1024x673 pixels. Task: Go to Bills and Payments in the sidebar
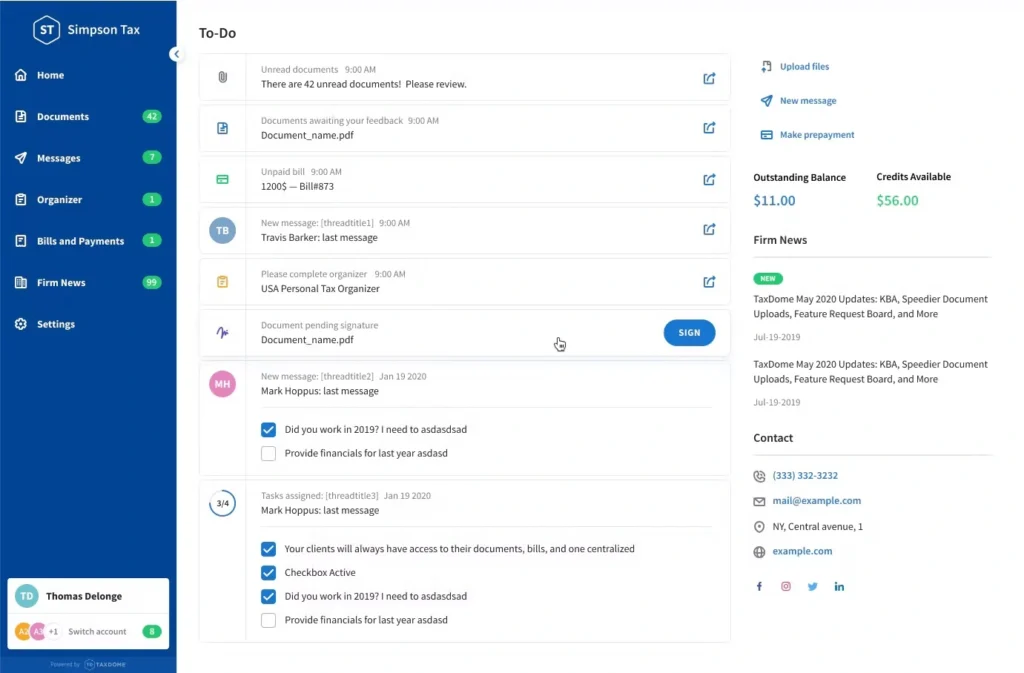21,241
